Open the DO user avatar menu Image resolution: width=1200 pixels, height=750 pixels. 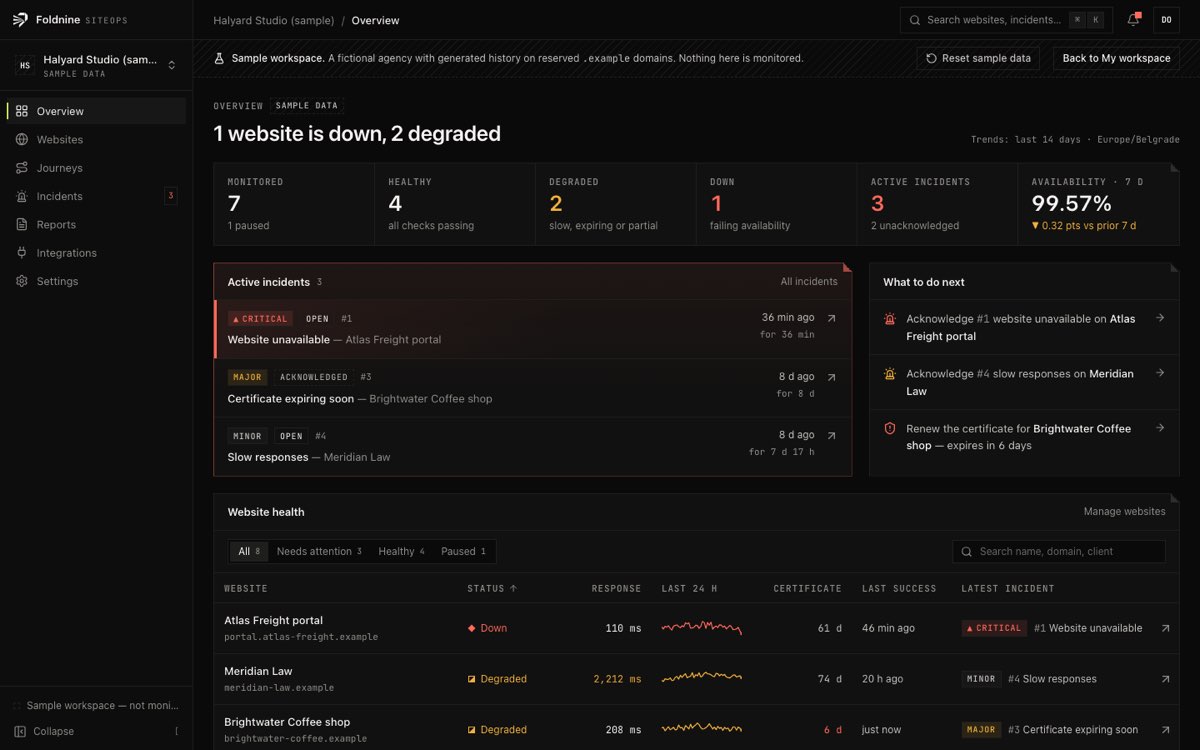pyautogui.click(x=1166, y=20)
